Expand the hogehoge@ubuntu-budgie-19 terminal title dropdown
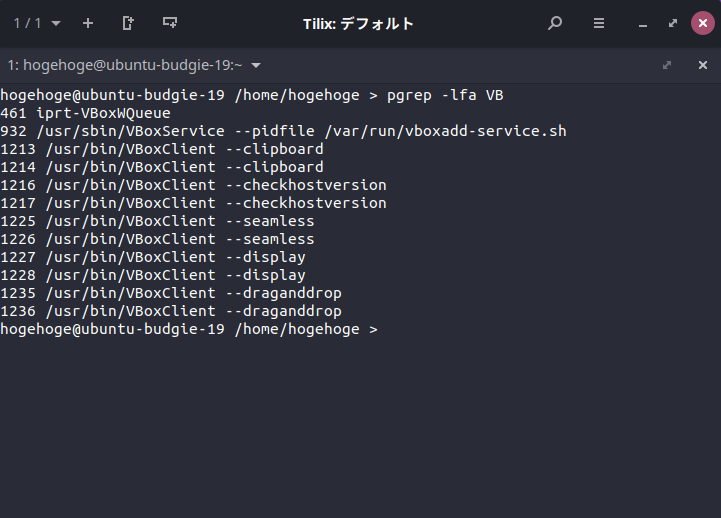Screen dimensions: 721x518 256,65
